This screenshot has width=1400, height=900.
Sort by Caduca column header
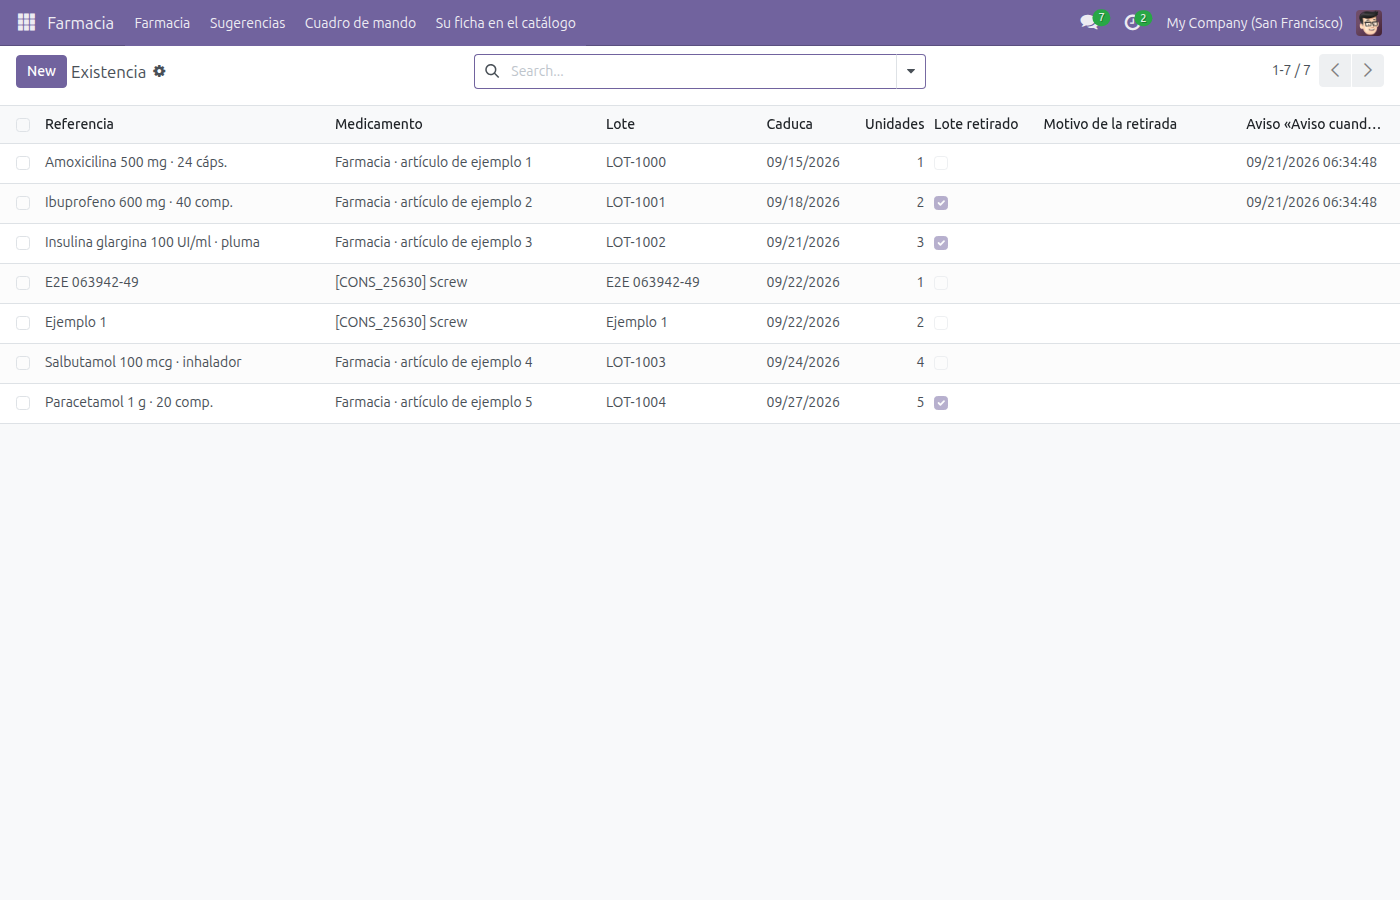[789, 124]
